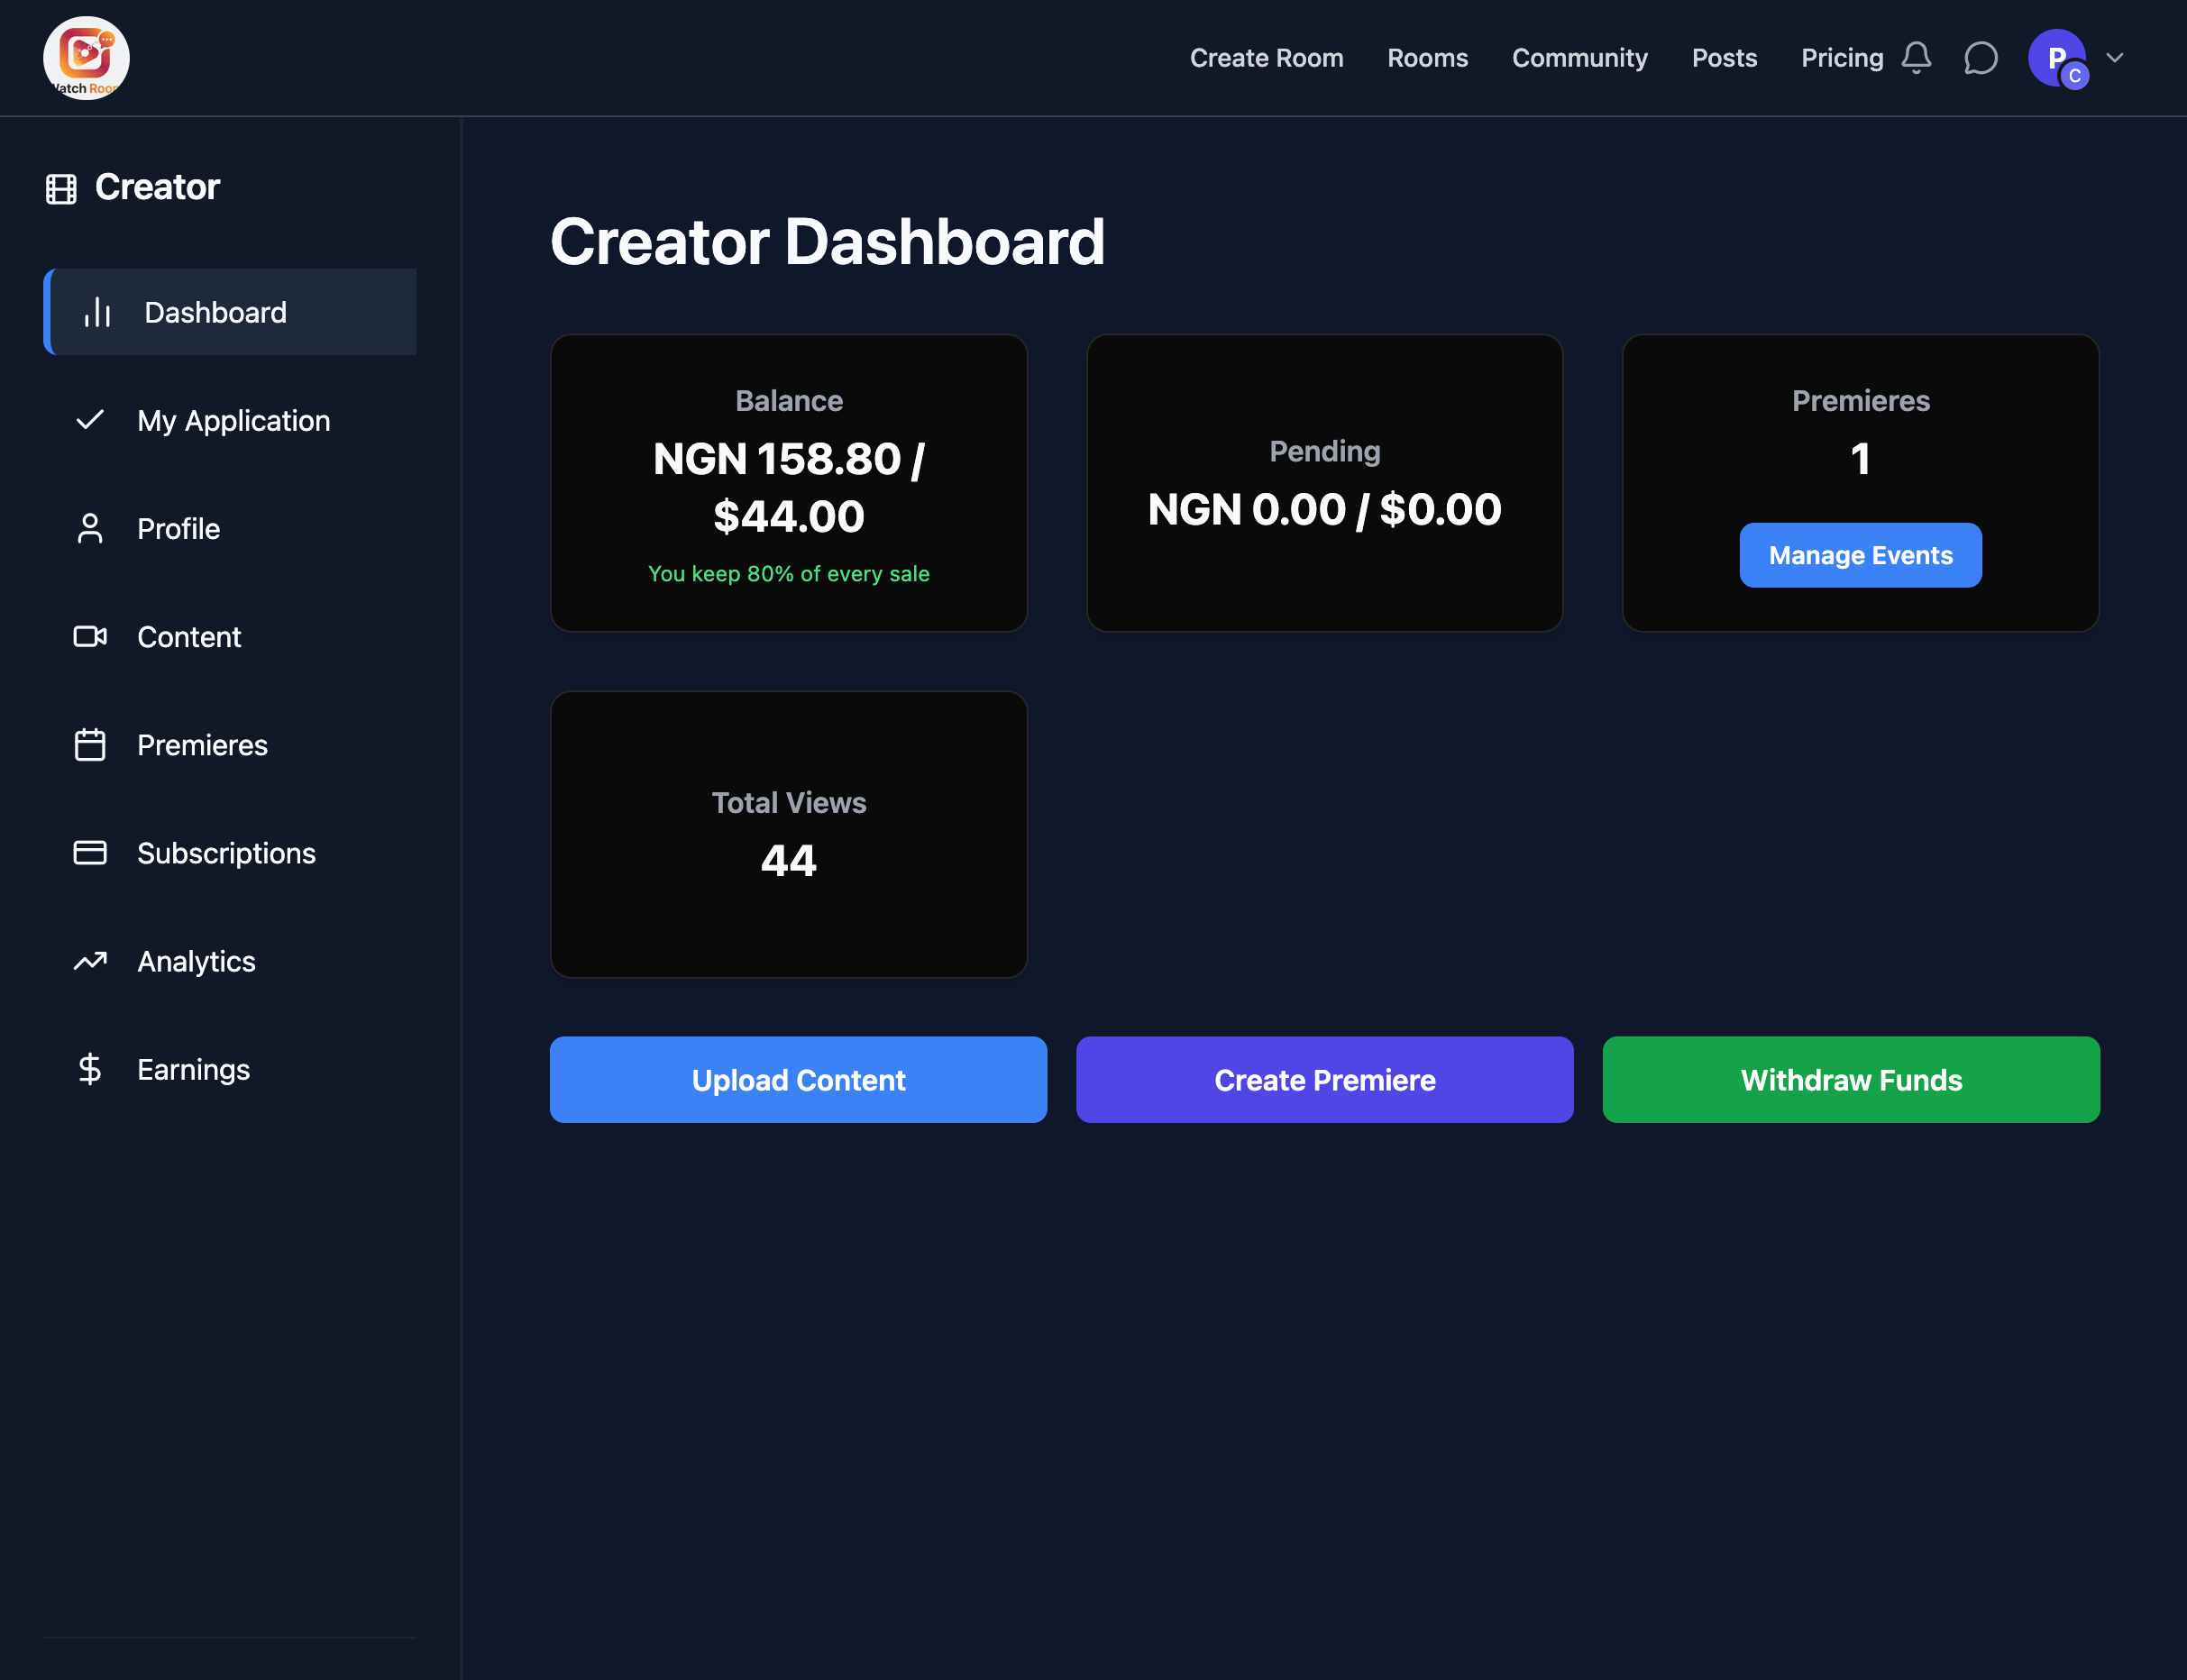Screen dimensions: 2187x1680
Task: Click the Subscriptions card icon
Action: pos(90,852)
